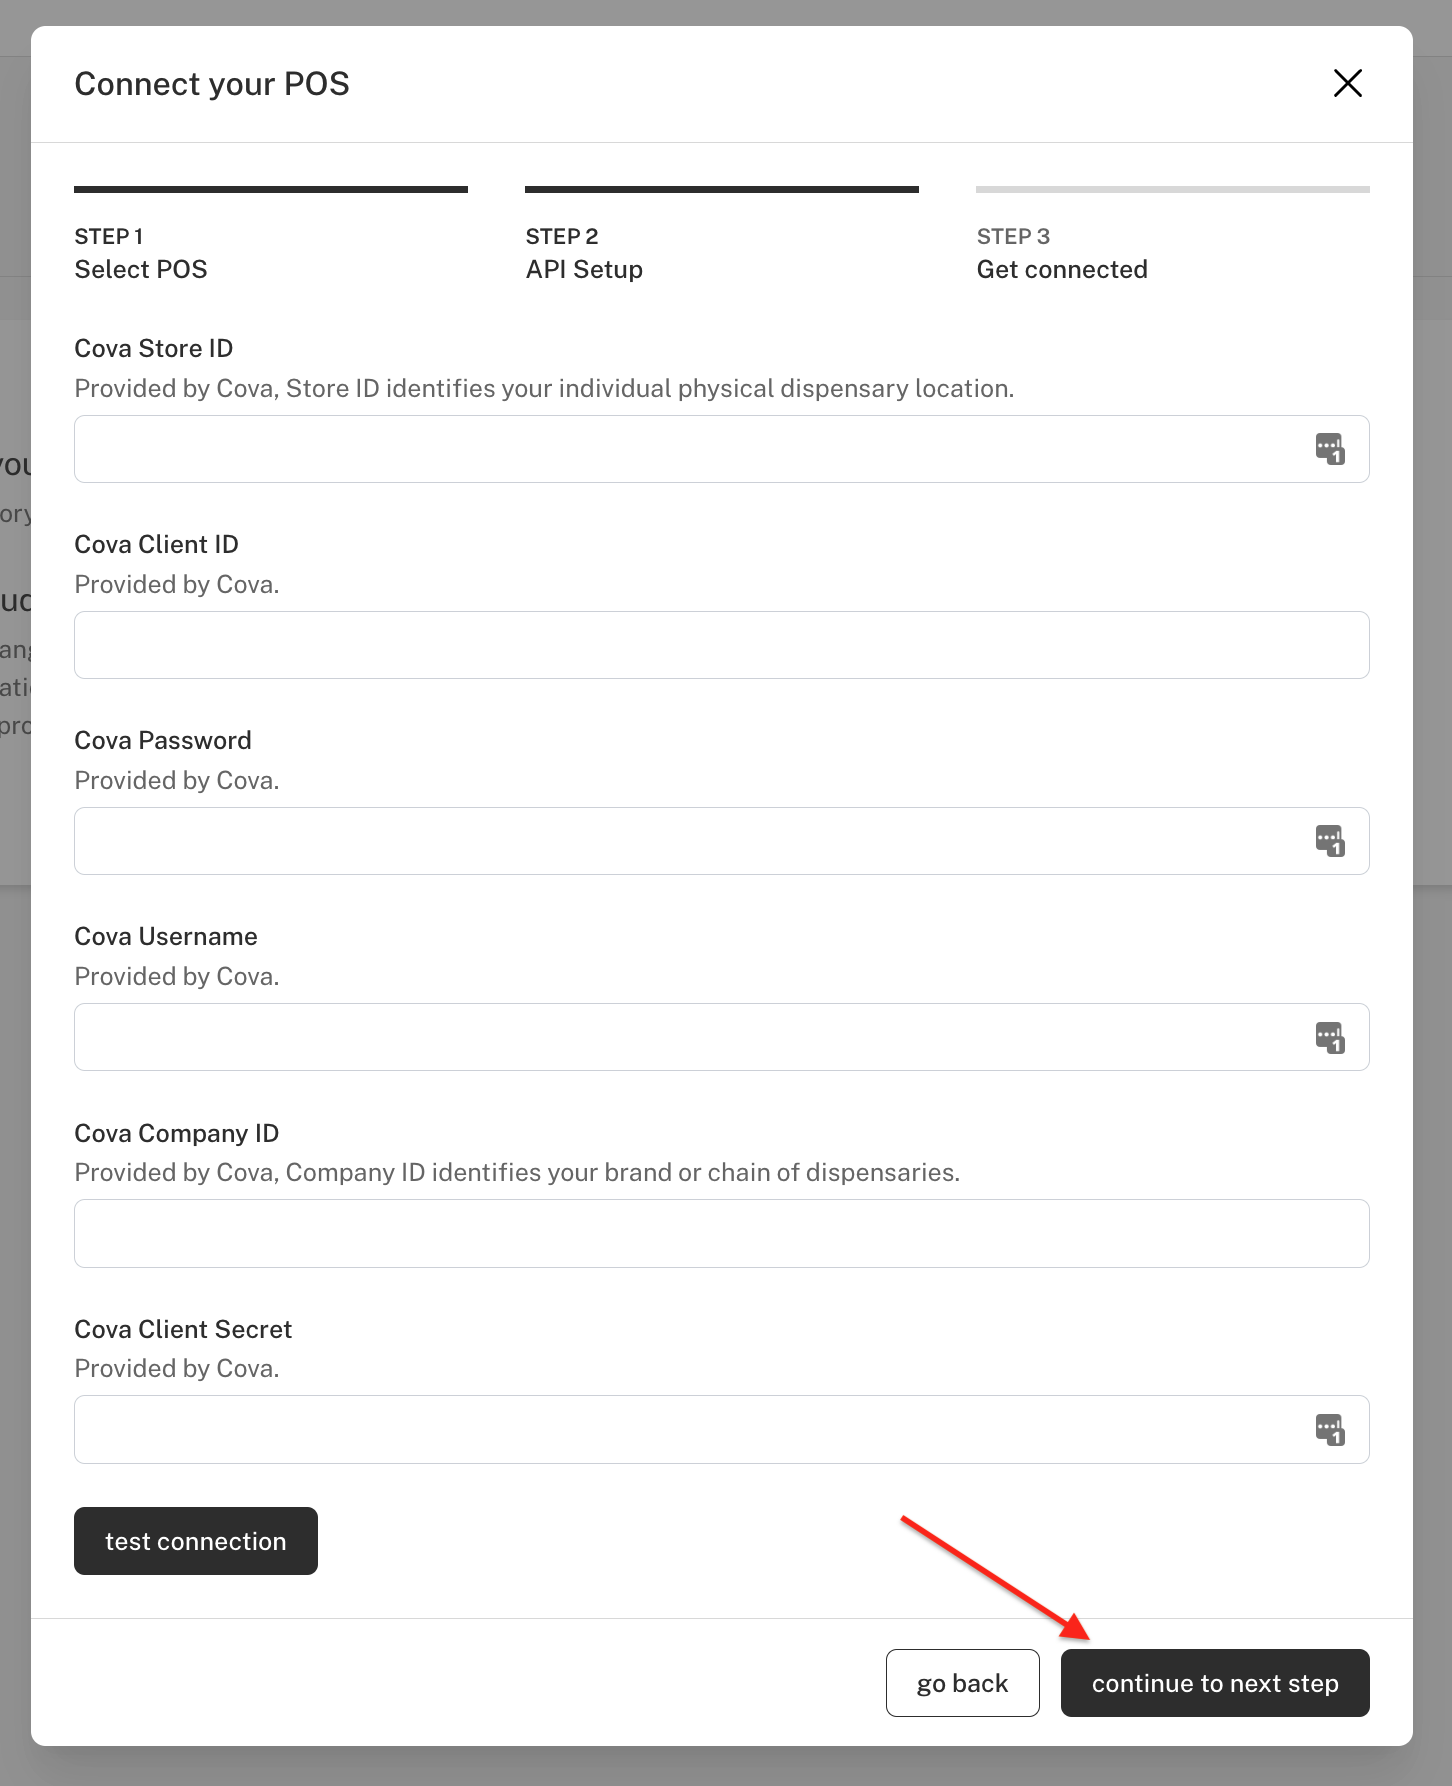Click the Connect your POS dialog title
This screenshot has width=1452, height=1786.
(x=212, y=84)
